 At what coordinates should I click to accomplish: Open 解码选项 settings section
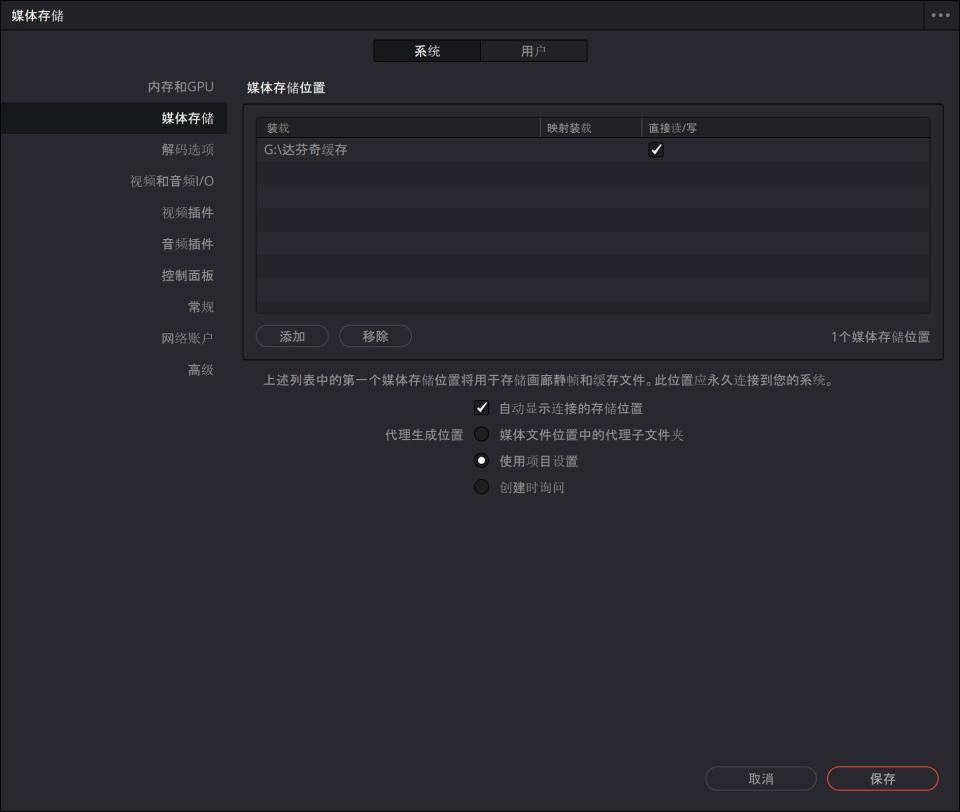tap(187, 149)
